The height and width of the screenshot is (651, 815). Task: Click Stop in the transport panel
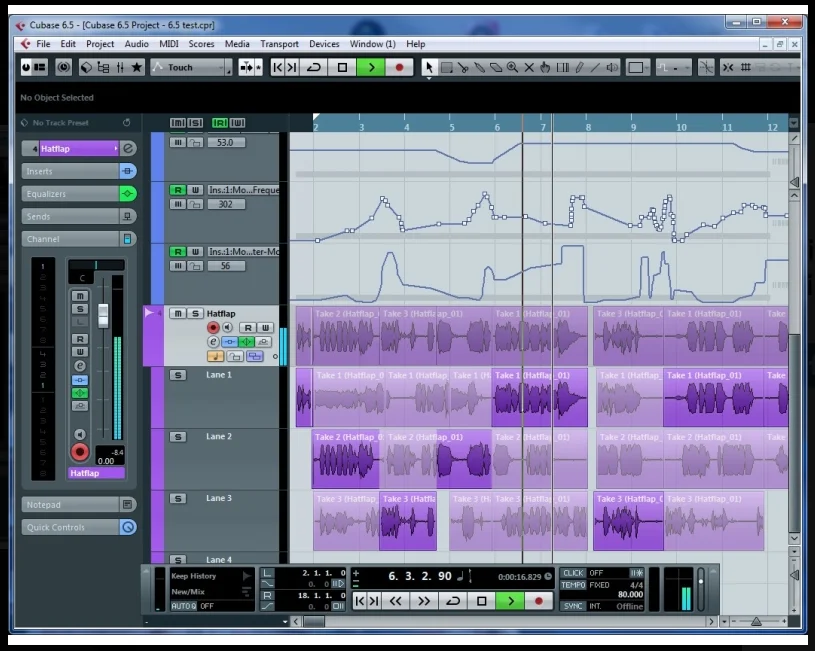(481, 601)
